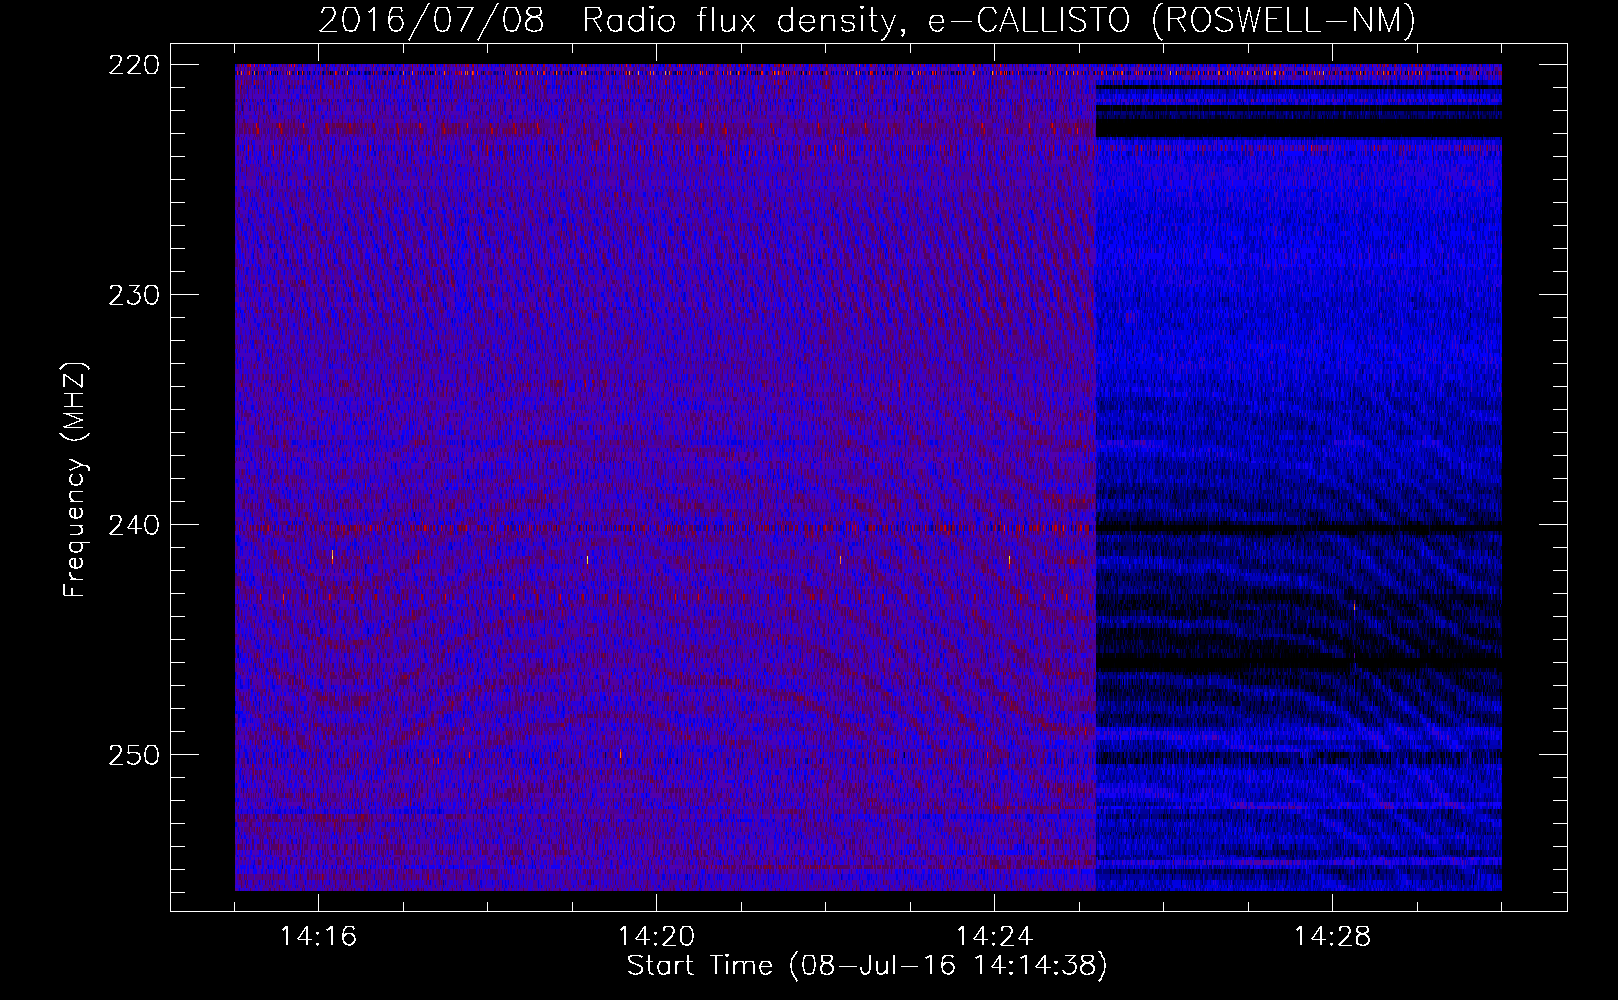Click the 220 frequency tick label
Viewport: 1618px width, 1000px height.
133,65
